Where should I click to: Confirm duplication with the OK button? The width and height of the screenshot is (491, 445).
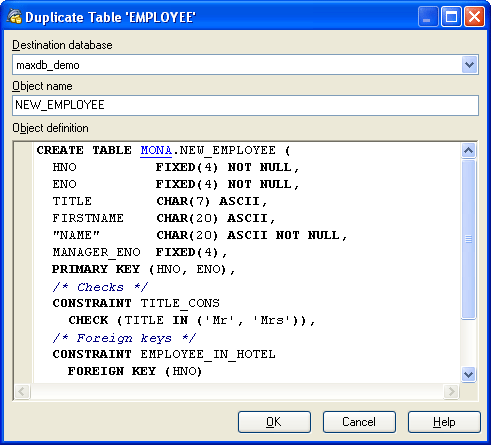click(x=274, y=422)
